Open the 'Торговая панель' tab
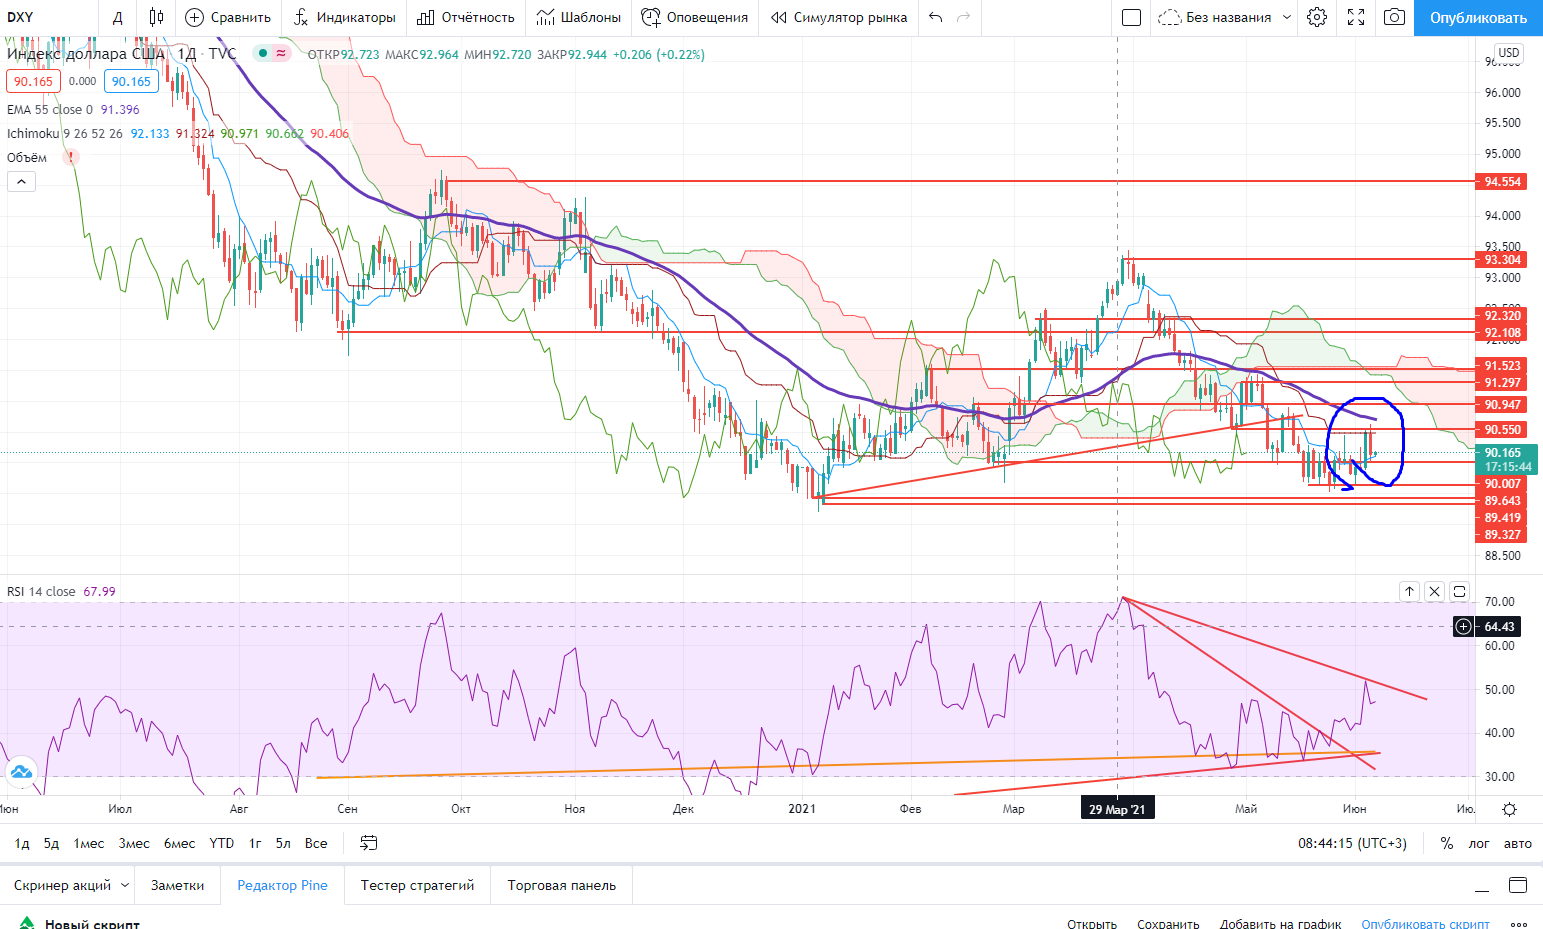The image size is (1543, 929). 561,885
